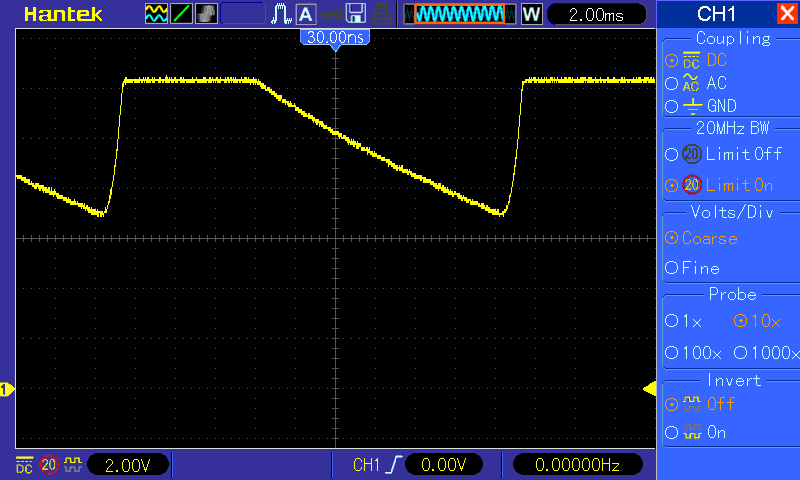Choose Fine Volts/Div adjustment

point(671,268)
